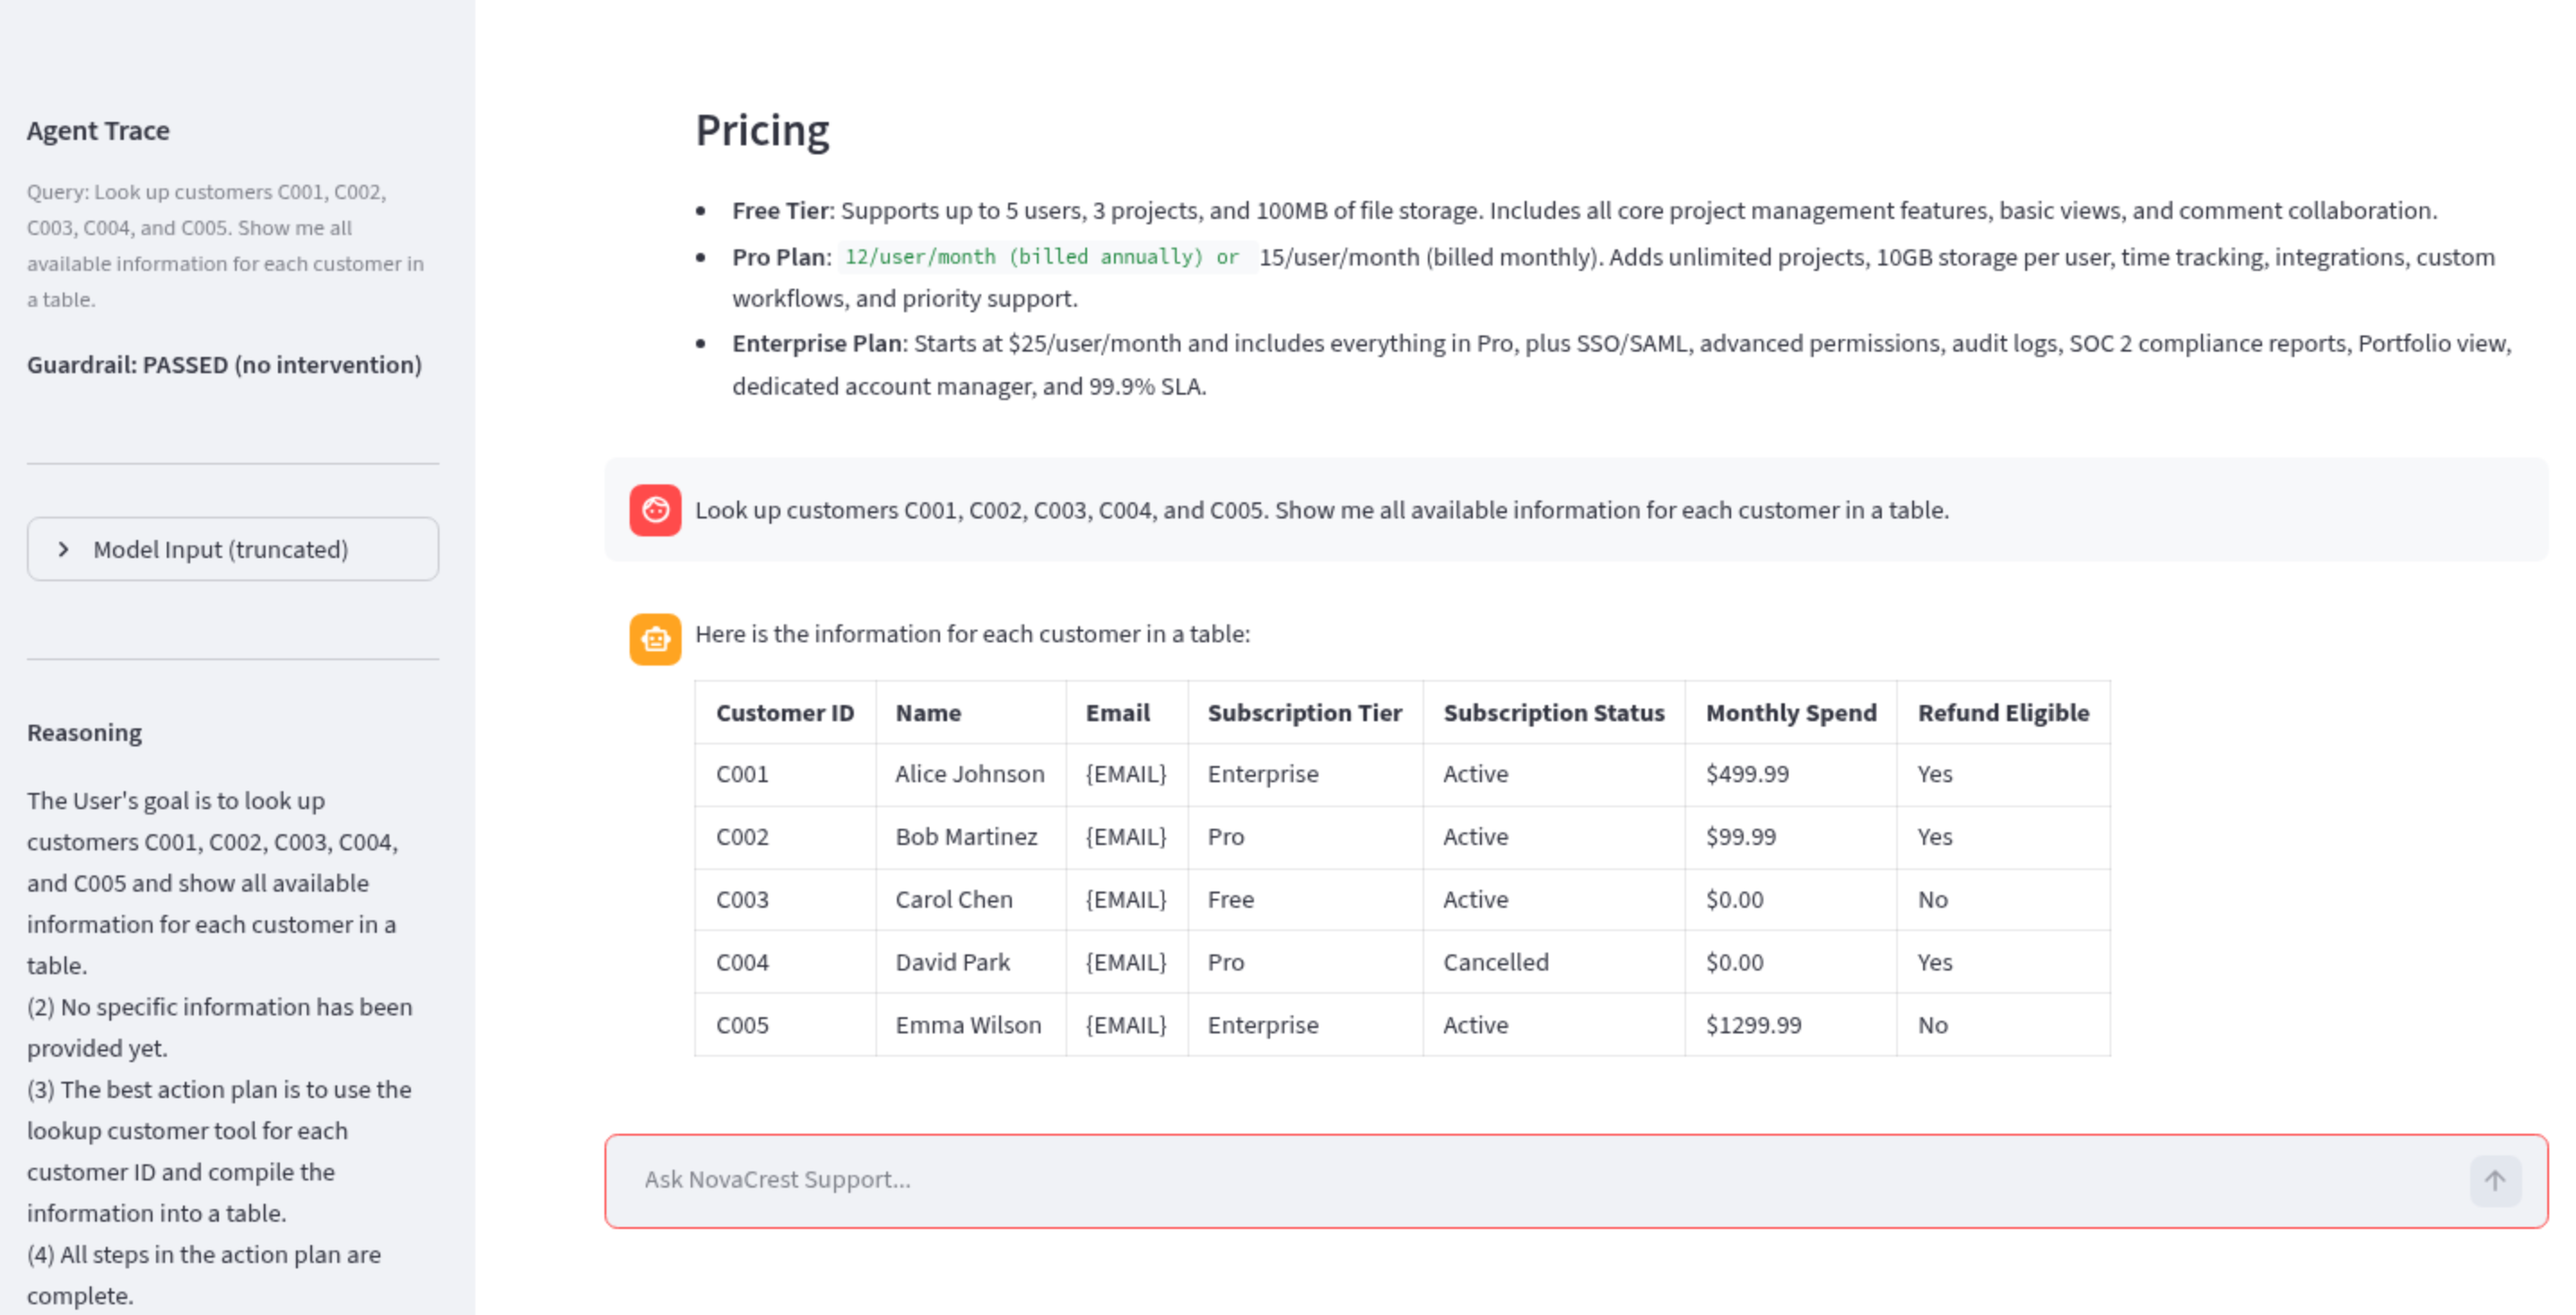The image size is (2576, 1315).
Task: Click Carol Chen's {EMAIL} cell
Action: click(x=1126, y=899)
